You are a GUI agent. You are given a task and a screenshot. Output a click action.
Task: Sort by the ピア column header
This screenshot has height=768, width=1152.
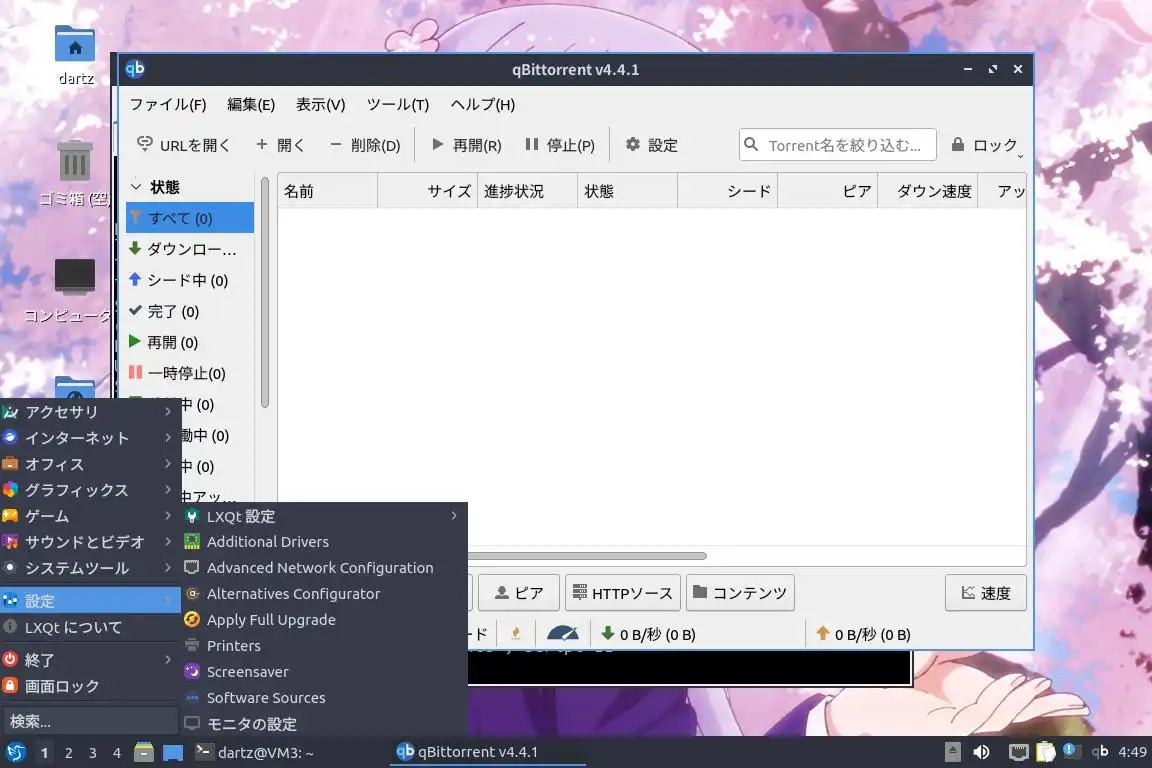coord(827,191)
